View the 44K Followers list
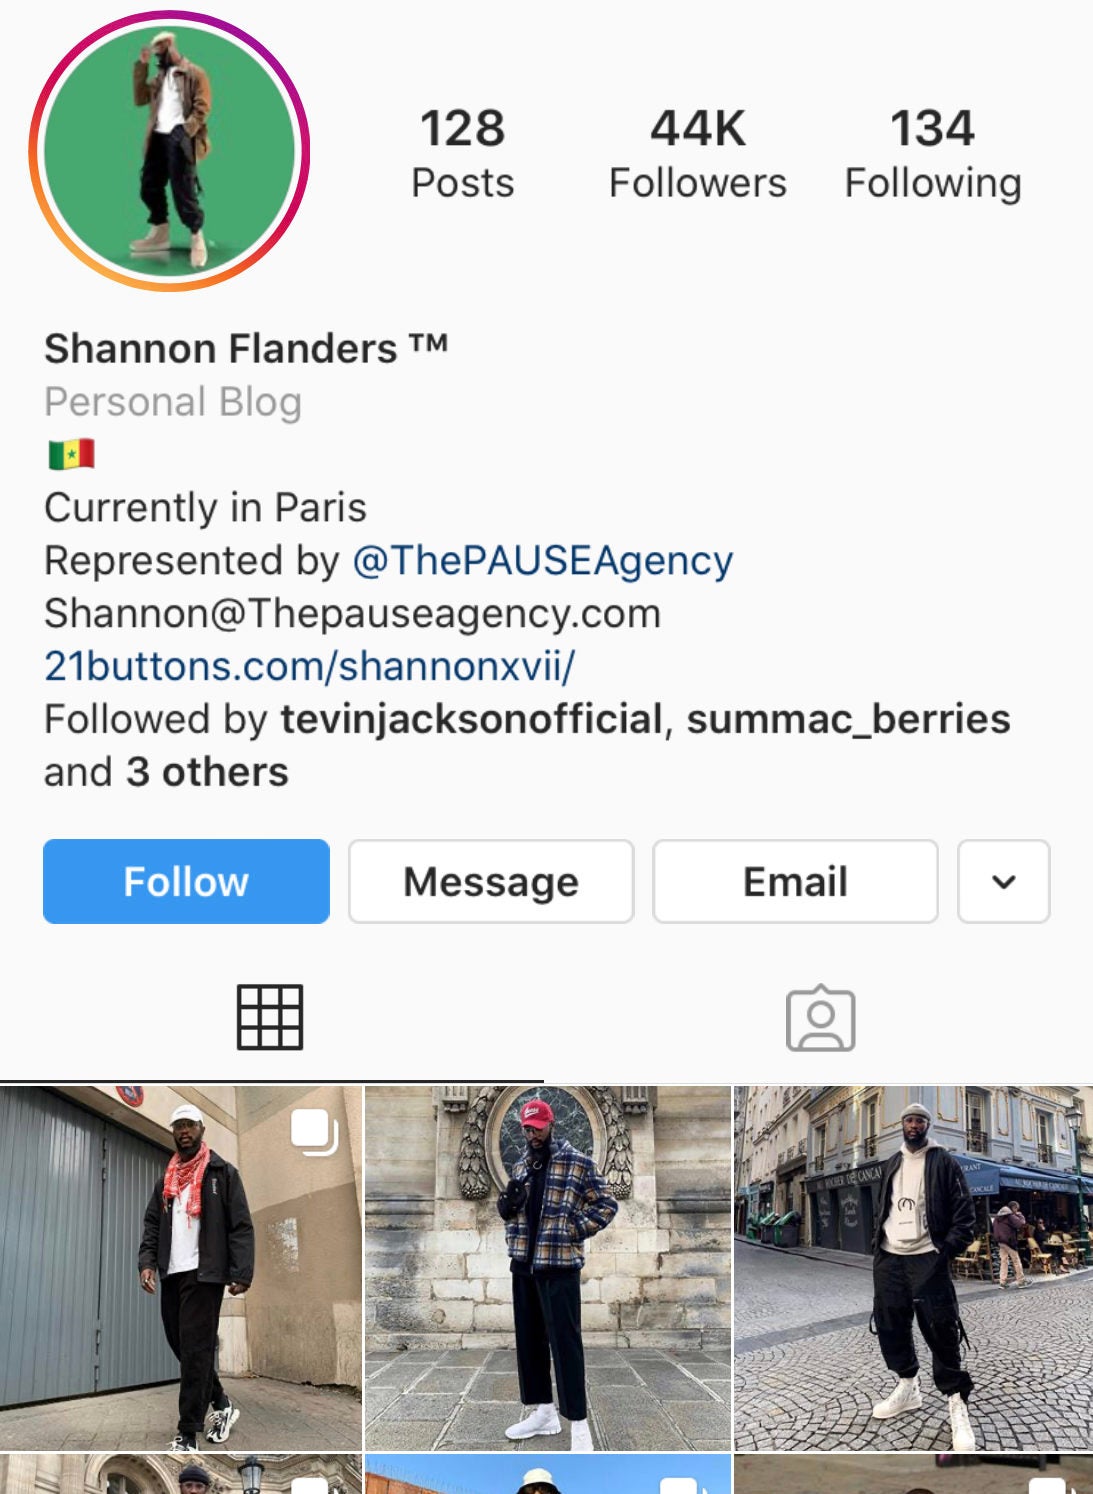The height and width of the screenshot is (1494, 1093). coord(697,155)
